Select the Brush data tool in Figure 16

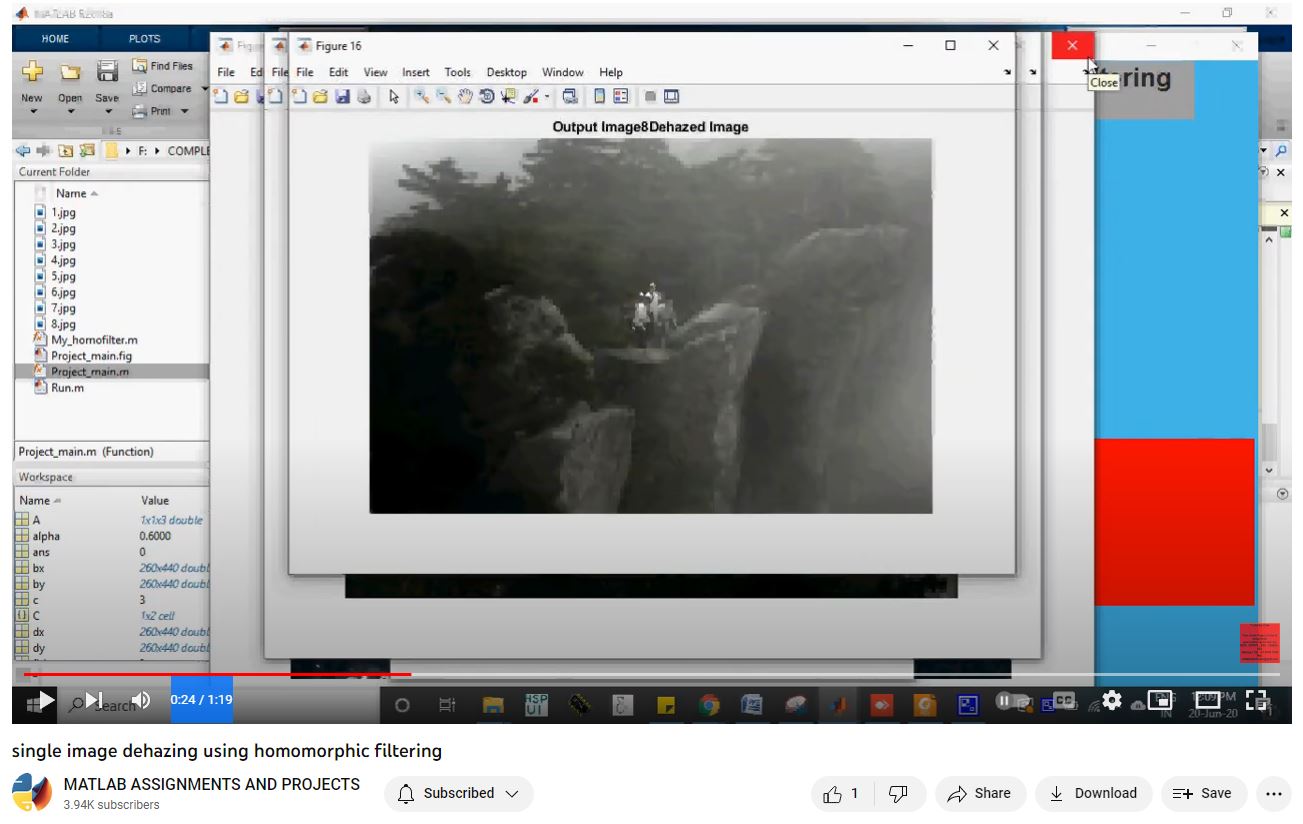point(531,96)
